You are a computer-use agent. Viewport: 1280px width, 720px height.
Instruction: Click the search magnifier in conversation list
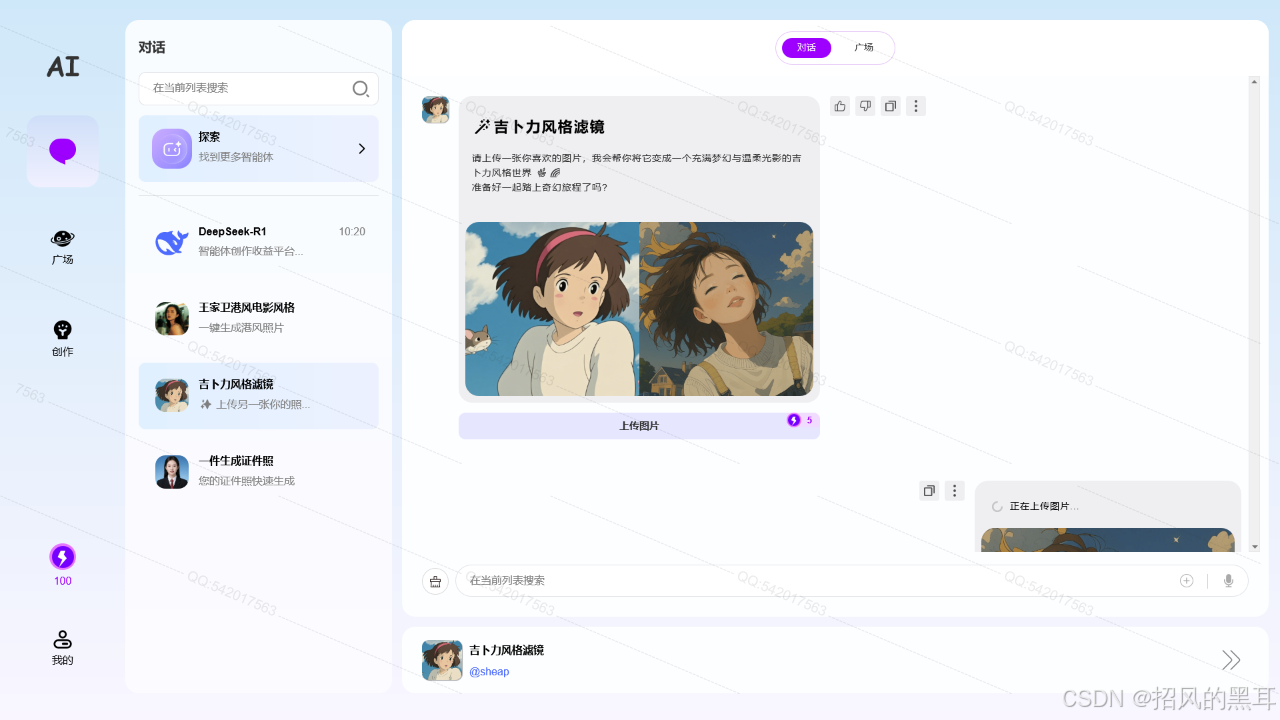[x=361, y=88]
